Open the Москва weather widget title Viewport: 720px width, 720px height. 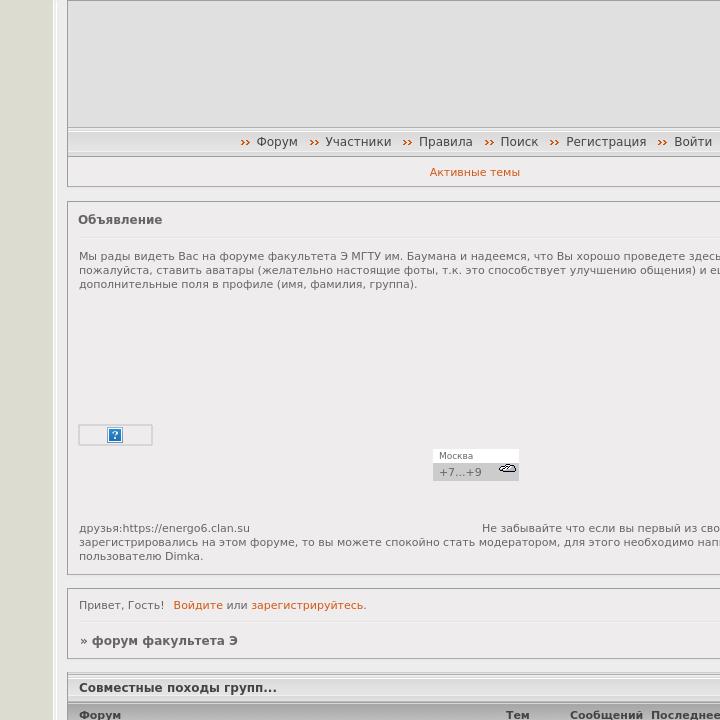[x=456, y=456]
